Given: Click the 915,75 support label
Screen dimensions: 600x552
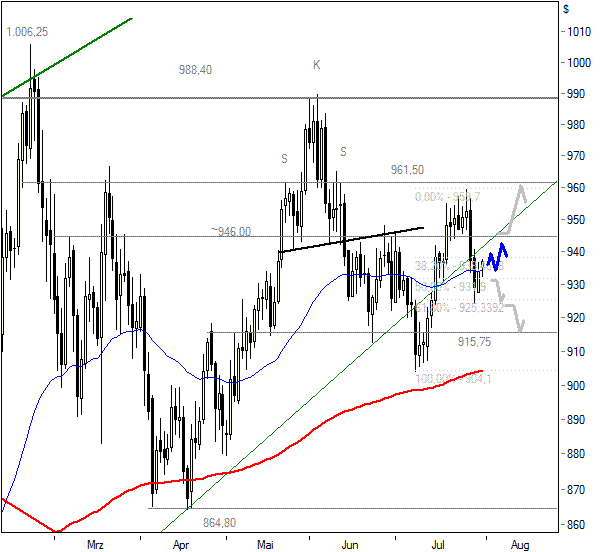Looking at the screenshot, I should coord(474,342).
